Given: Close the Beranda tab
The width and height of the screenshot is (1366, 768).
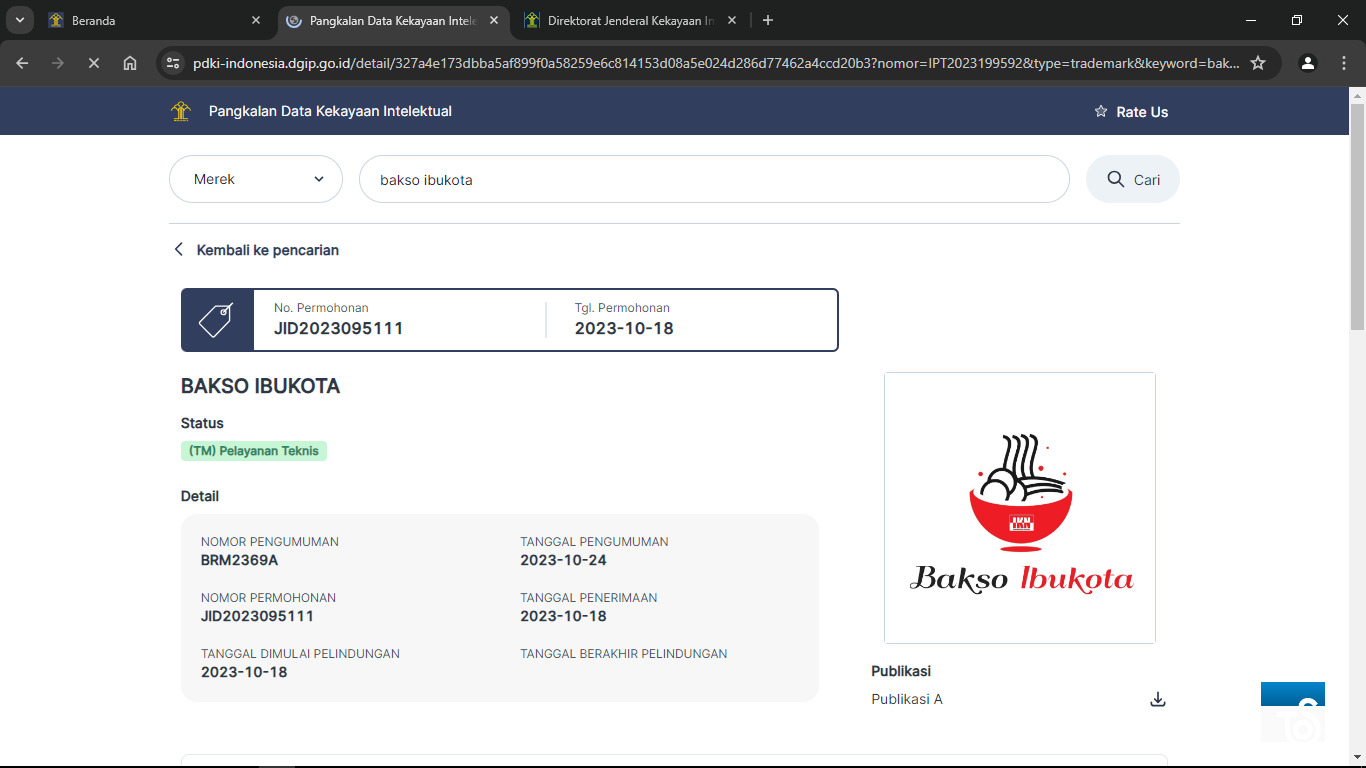Looking at the screenshot, I should point(256,20).
